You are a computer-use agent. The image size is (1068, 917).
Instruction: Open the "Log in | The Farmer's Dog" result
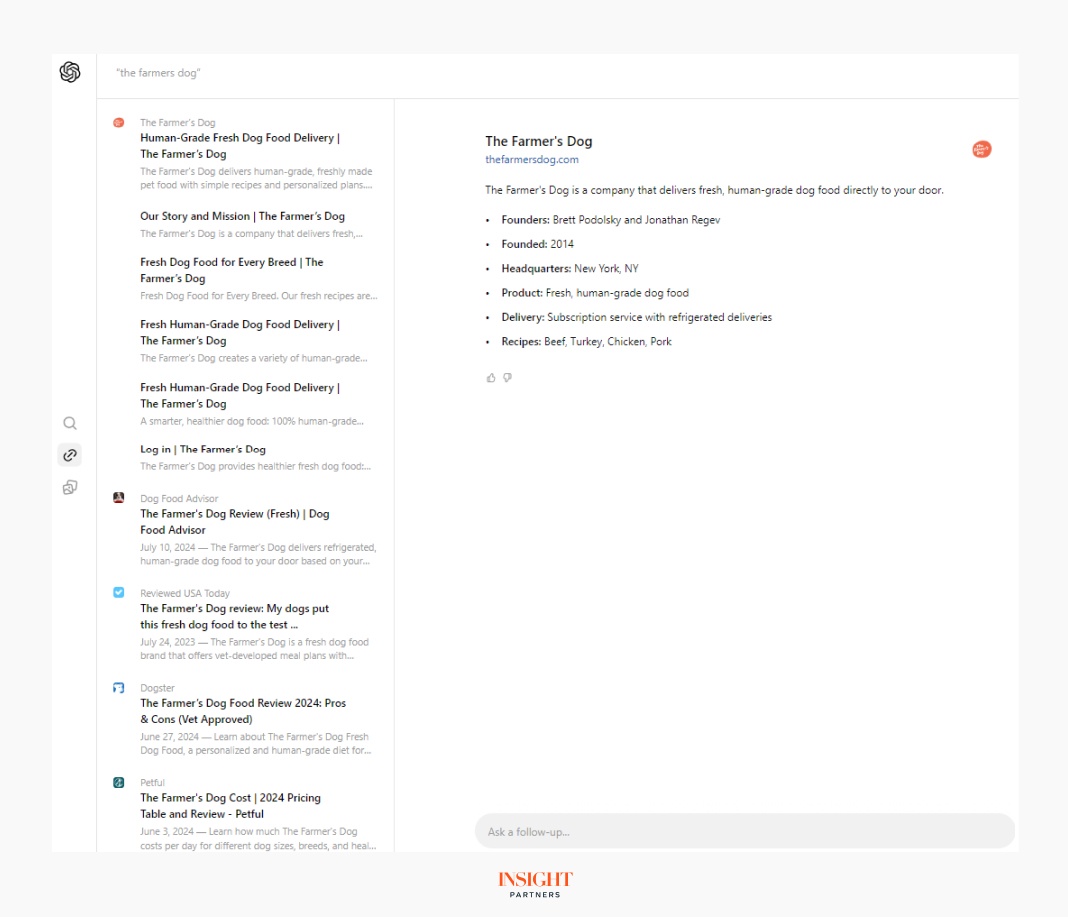tap(203, 449)
